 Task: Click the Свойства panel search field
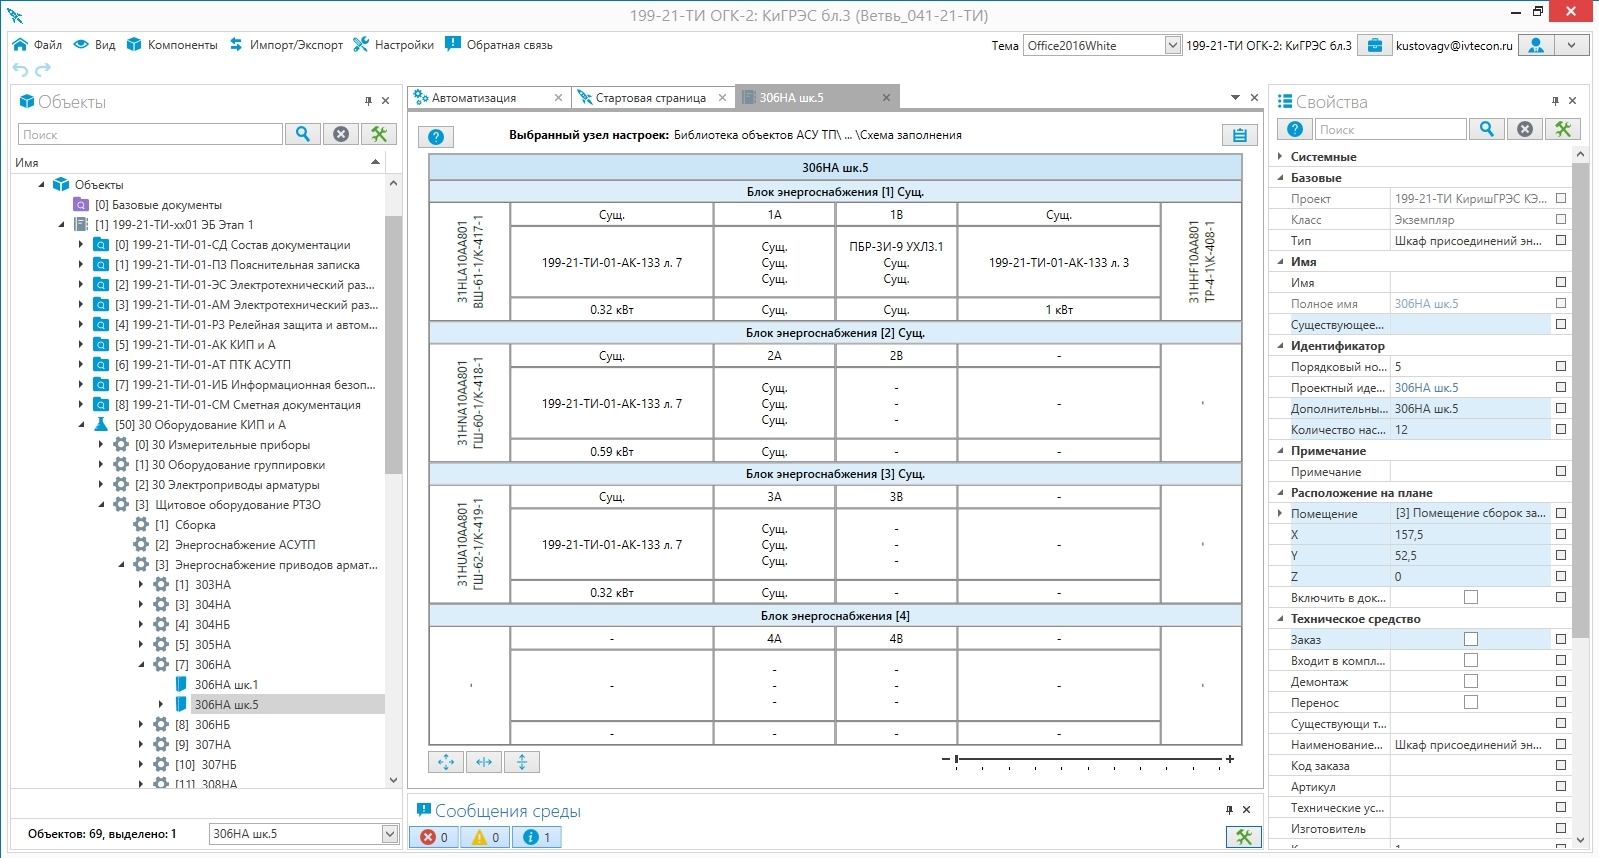tap(1391, 129)
